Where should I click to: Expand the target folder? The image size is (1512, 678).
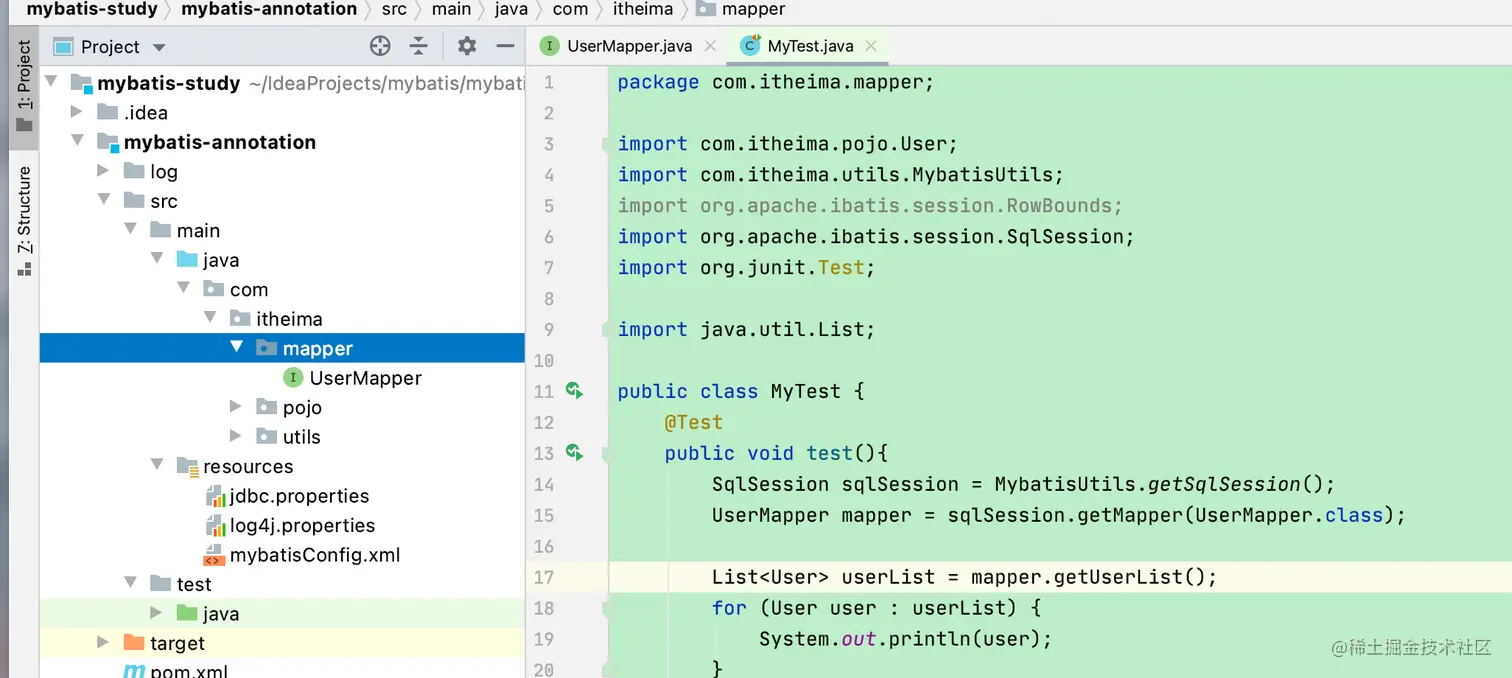[103, 642]
